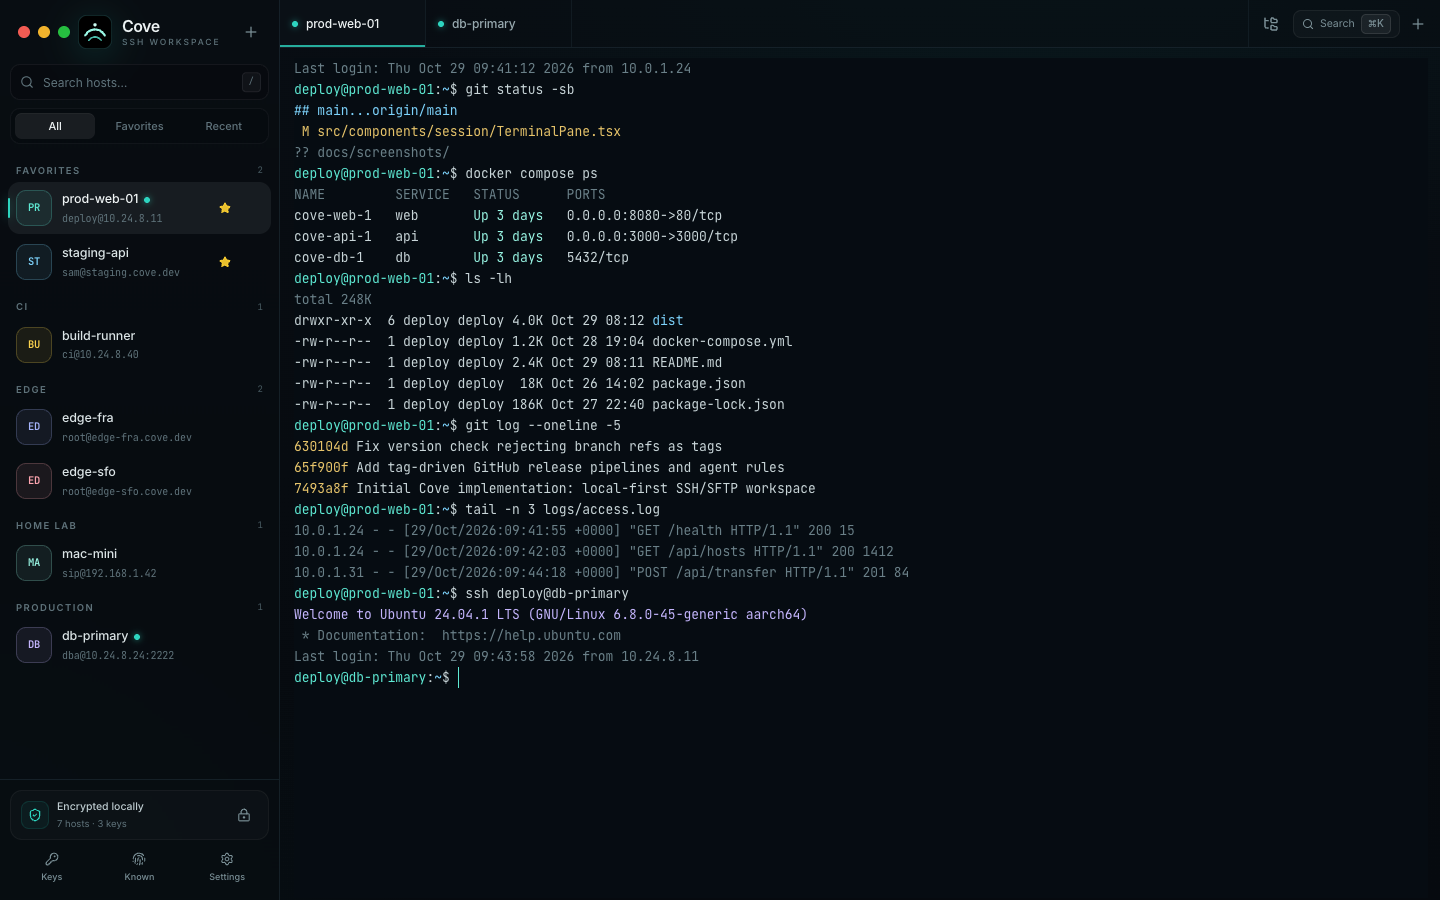Viewport: 1440px width, 900px height.
Task: Open a new session tab with plus
Action: point(1418,24)
